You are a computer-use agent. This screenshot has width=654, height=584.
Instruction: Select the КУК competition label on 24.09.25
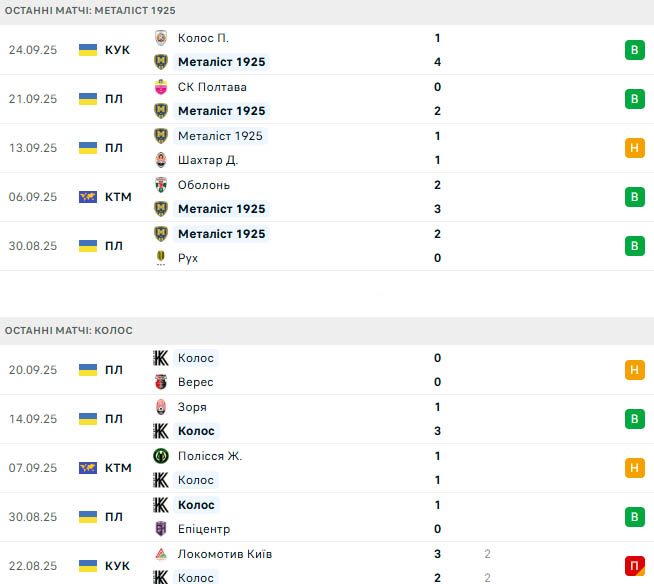117,50
